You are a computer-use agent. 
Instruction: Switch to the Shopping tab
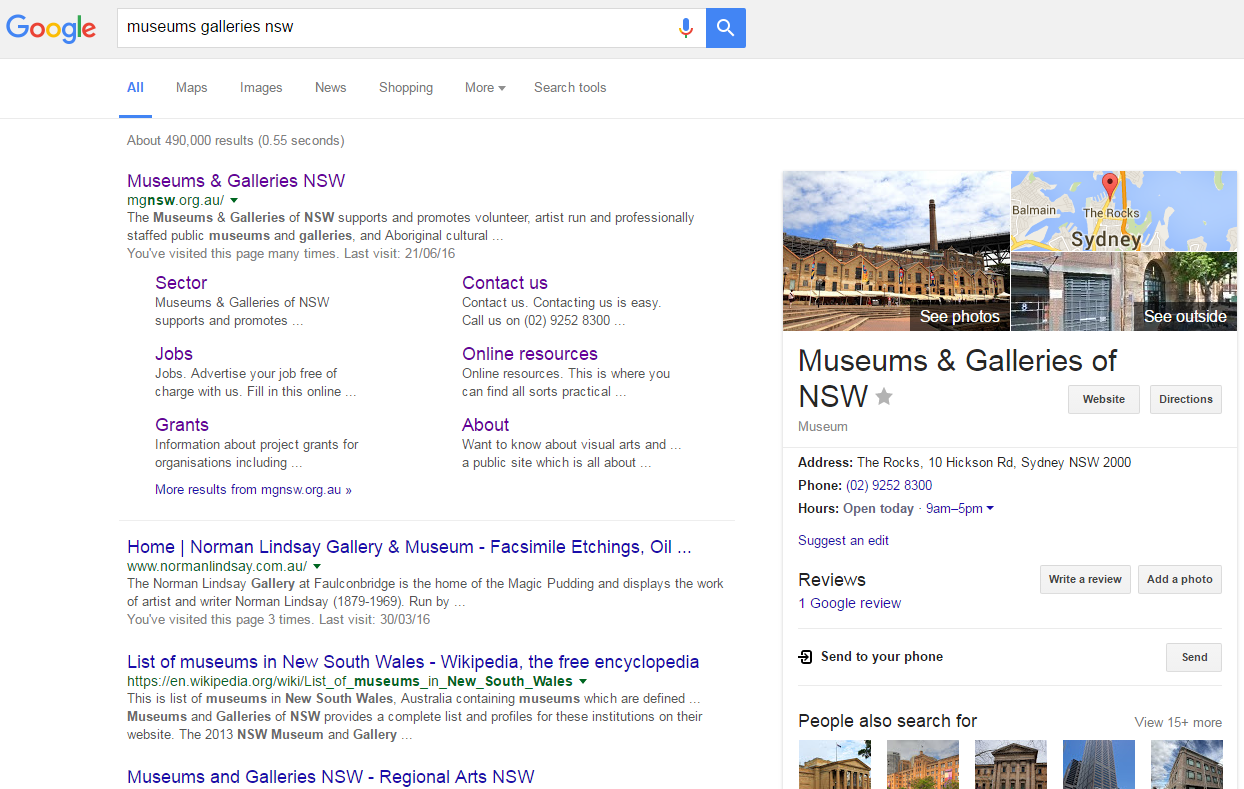pyautogui.click(x=406, y=88)
